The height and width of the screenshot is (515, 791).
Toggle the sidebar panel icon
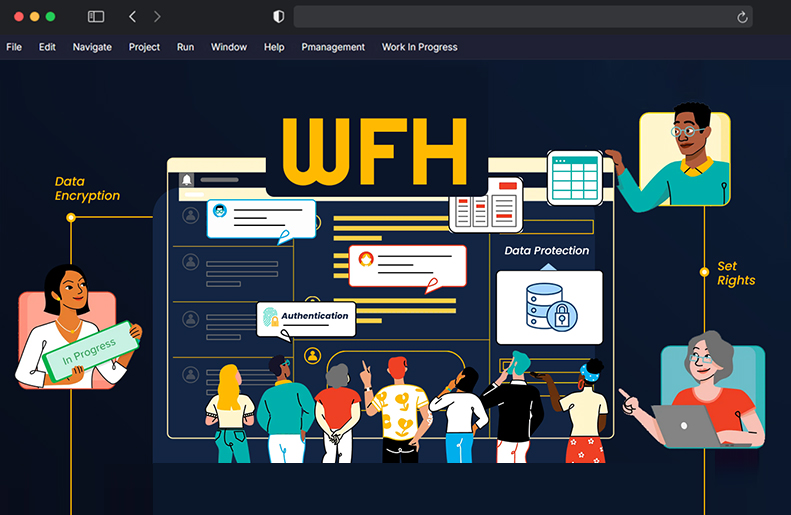click(96, 17)
